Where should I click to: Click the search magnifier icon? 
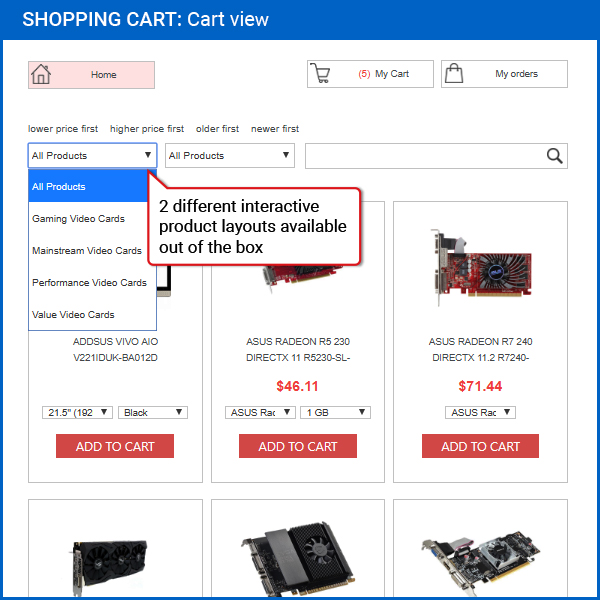(x=554, y=156)
